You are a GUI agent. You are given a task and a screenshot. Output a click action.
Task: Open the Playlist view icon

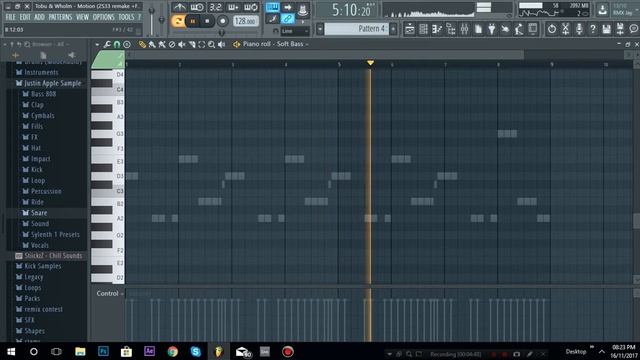[409, 29]
